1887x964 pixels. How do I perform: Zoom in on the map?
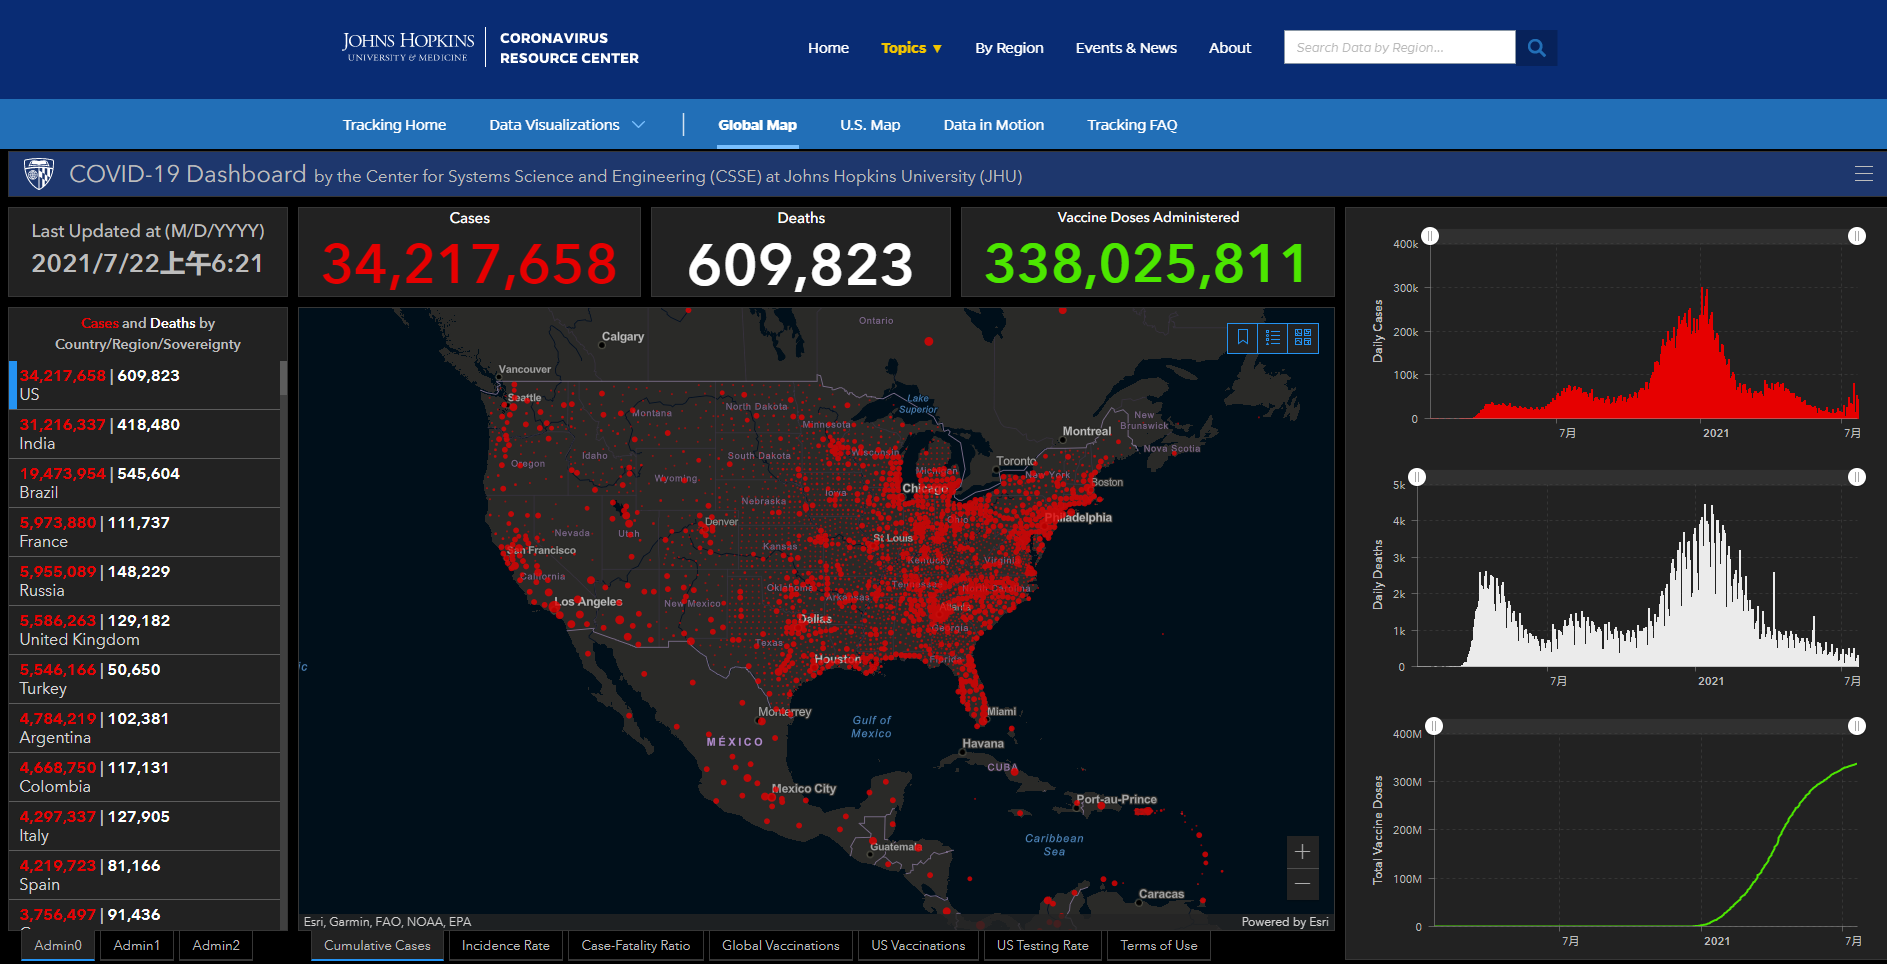(x=1302, y=852)
